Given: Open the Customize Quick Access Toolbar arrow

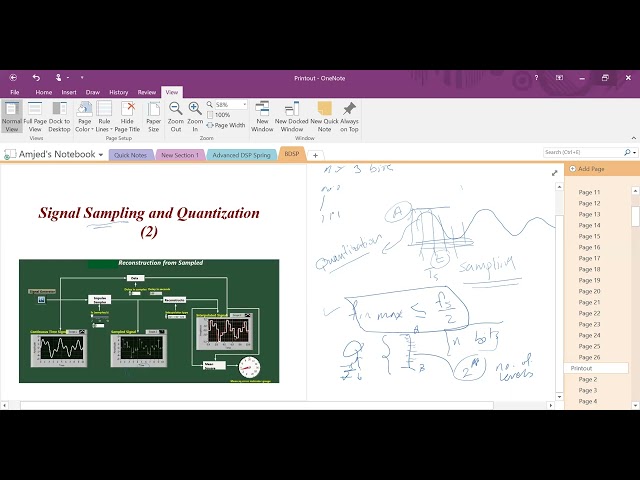Looking at the screenshot, I should [82, 78].
